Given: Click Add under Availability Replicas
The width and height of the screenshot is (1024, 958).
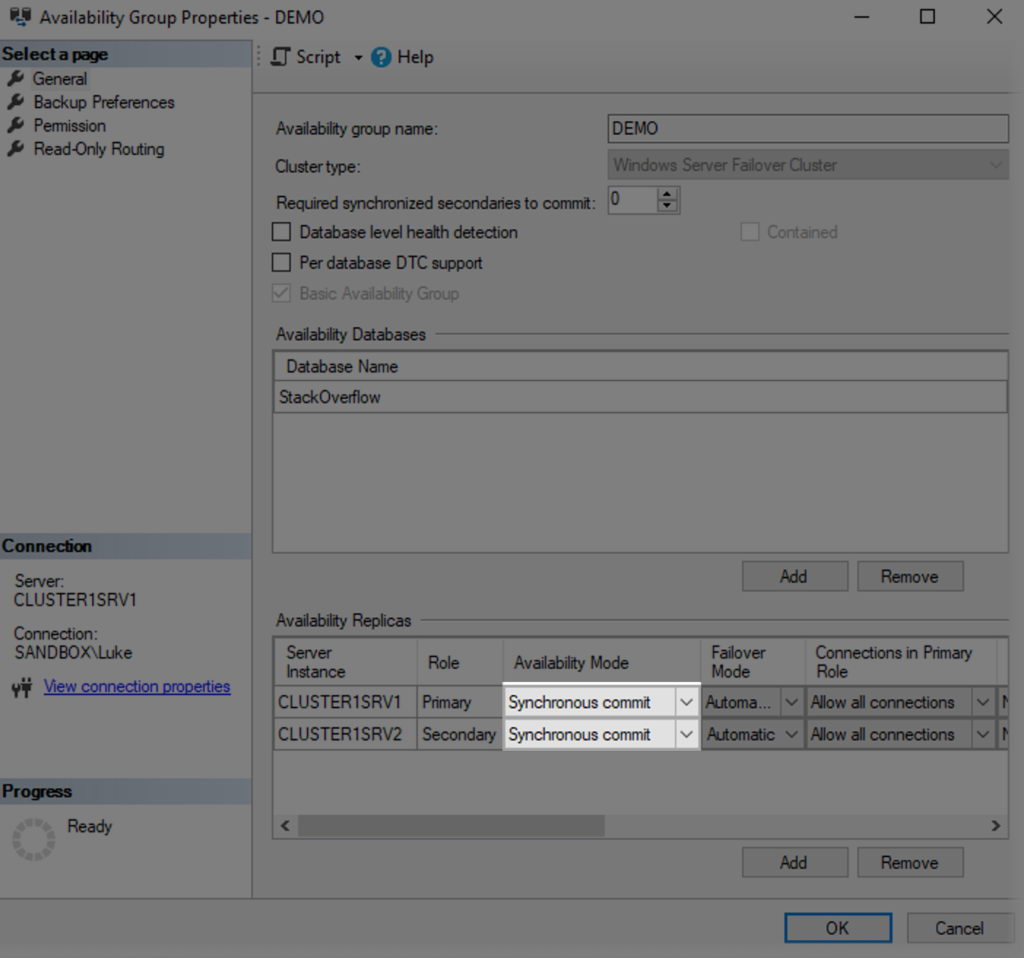Looking at the screenshot, I should (794, 862).
